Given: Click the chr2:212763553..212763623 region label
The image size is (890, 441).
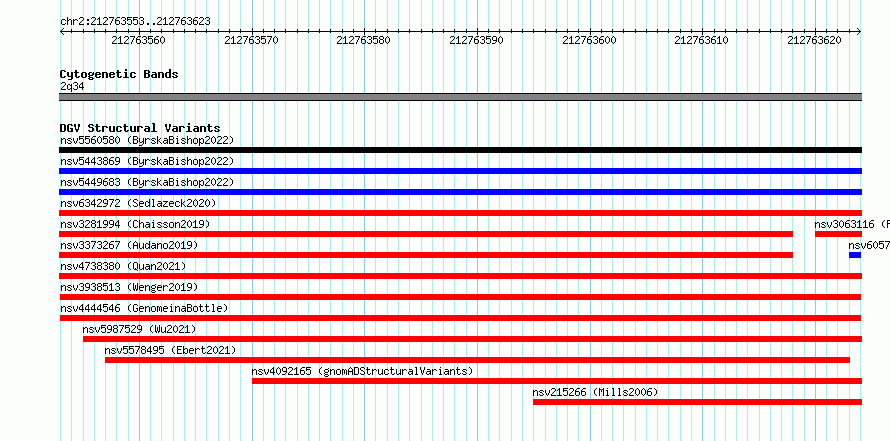Looking at the screenshot, I should tap(135, 22).
